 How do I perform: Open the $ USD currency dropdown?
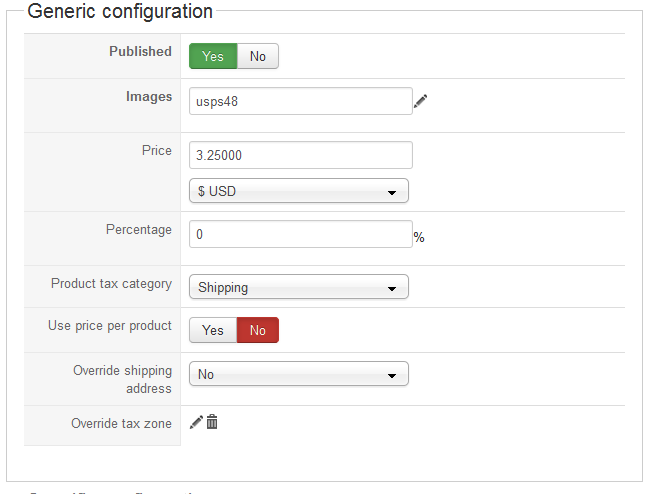click(x=298, y=191)
